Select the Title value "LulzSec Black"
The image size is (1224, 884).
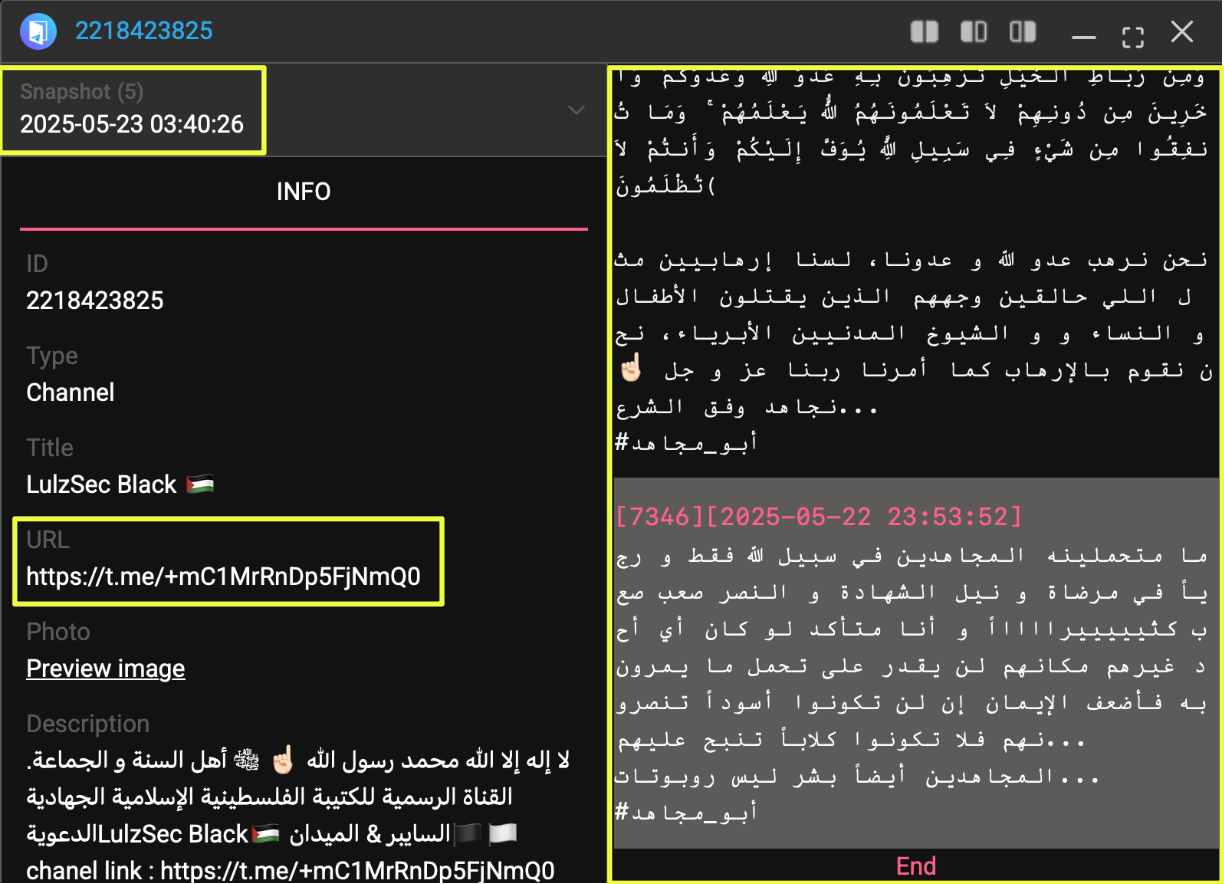click(x=102, y=484)
